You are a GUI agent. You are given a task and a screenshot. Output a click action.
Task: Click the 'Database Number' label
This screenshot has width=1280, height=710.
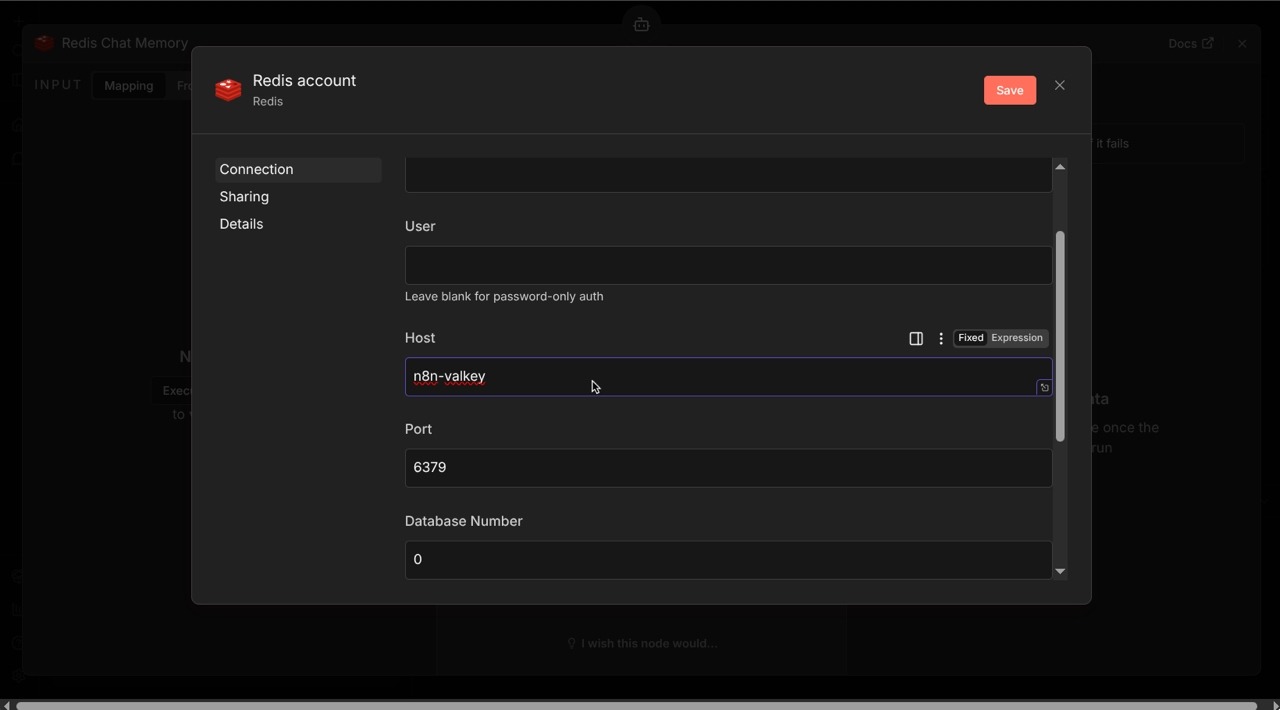[x=464, y=522]
